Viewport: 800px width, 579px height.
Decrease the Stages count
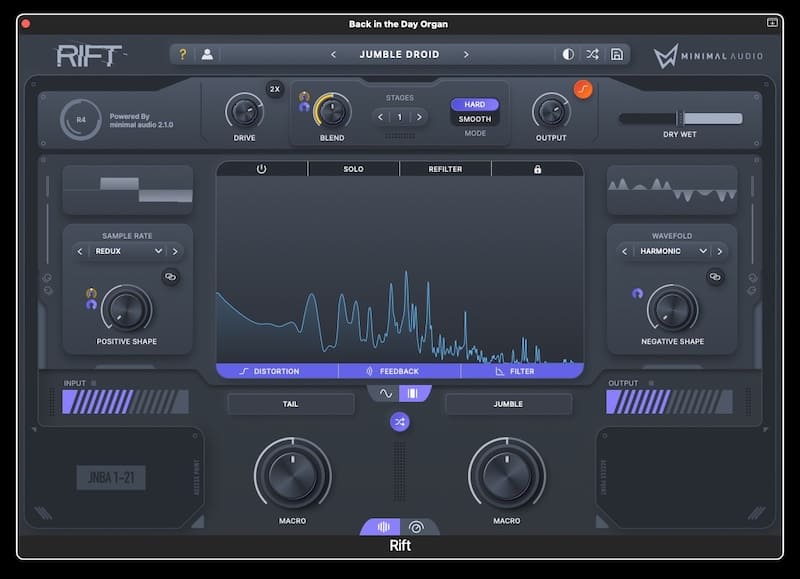pyautogui.click(x=380, y=117)
